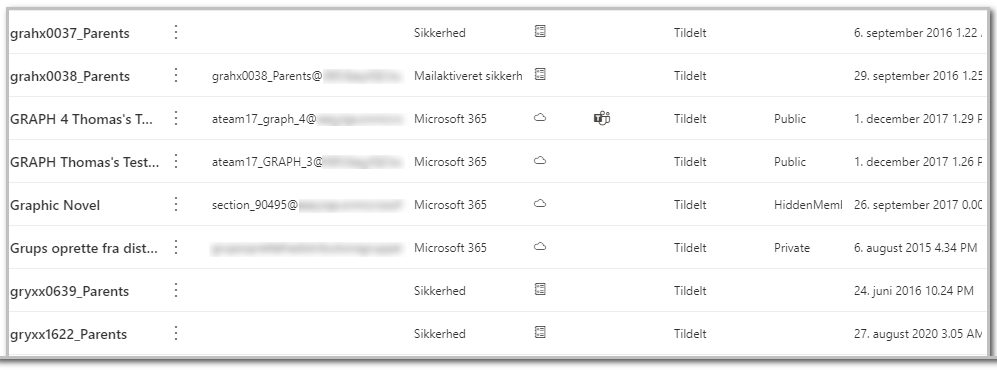Click cloud icon for Grups oprette fra dist group
The height and width of the screenshot is (370, 997).
[540, 247]
